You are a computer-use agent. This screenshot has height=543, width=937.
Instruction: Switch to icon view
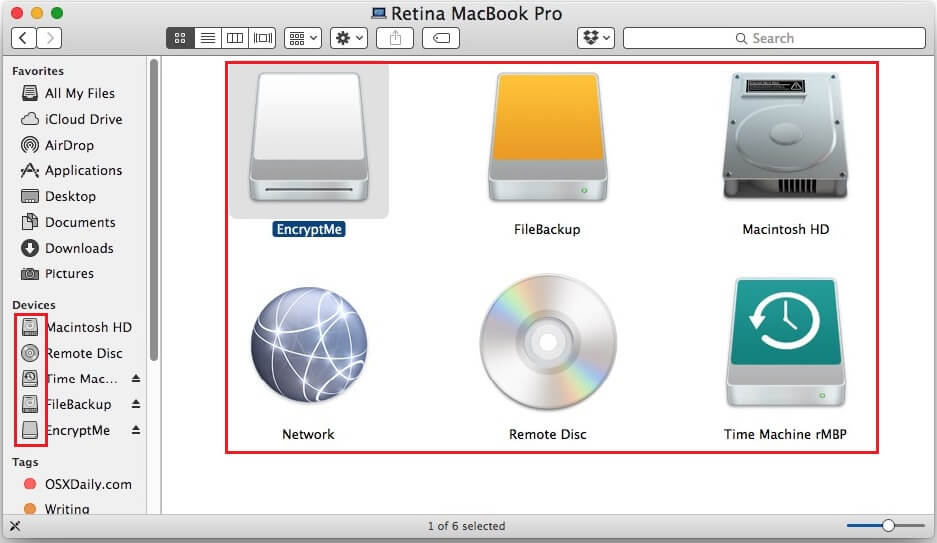180,38
